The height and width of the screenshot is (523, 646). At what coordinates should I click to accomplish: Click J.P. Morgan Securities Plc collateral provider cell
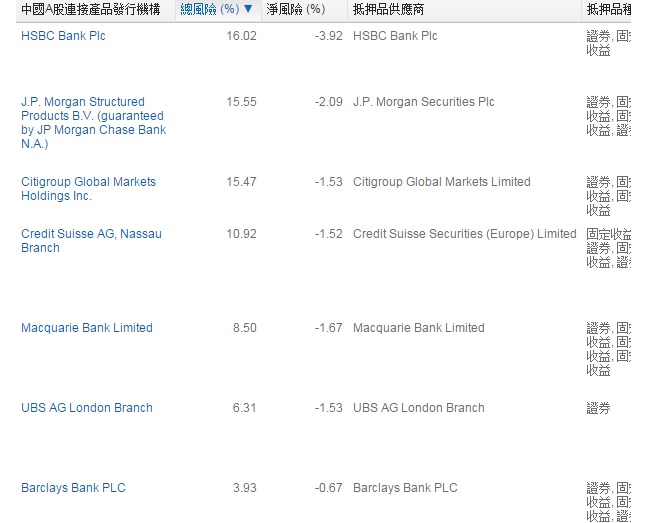pyautogui.click(x=423, y=102)
